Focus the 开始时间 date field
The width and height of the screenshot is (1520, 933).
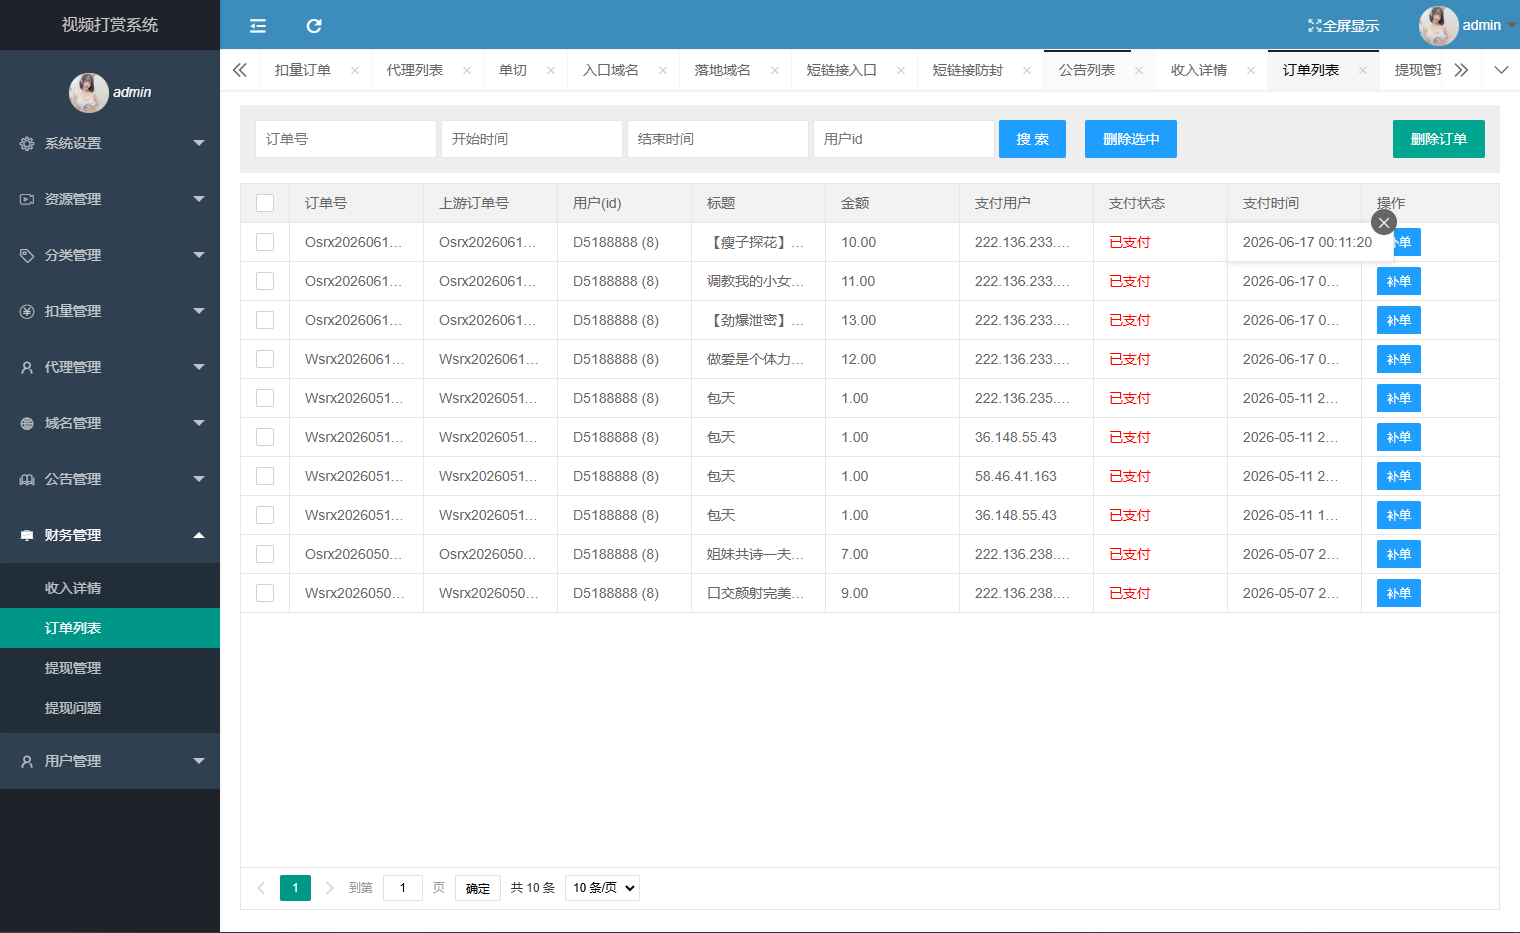pyautogui.click(x=532, y=139)
